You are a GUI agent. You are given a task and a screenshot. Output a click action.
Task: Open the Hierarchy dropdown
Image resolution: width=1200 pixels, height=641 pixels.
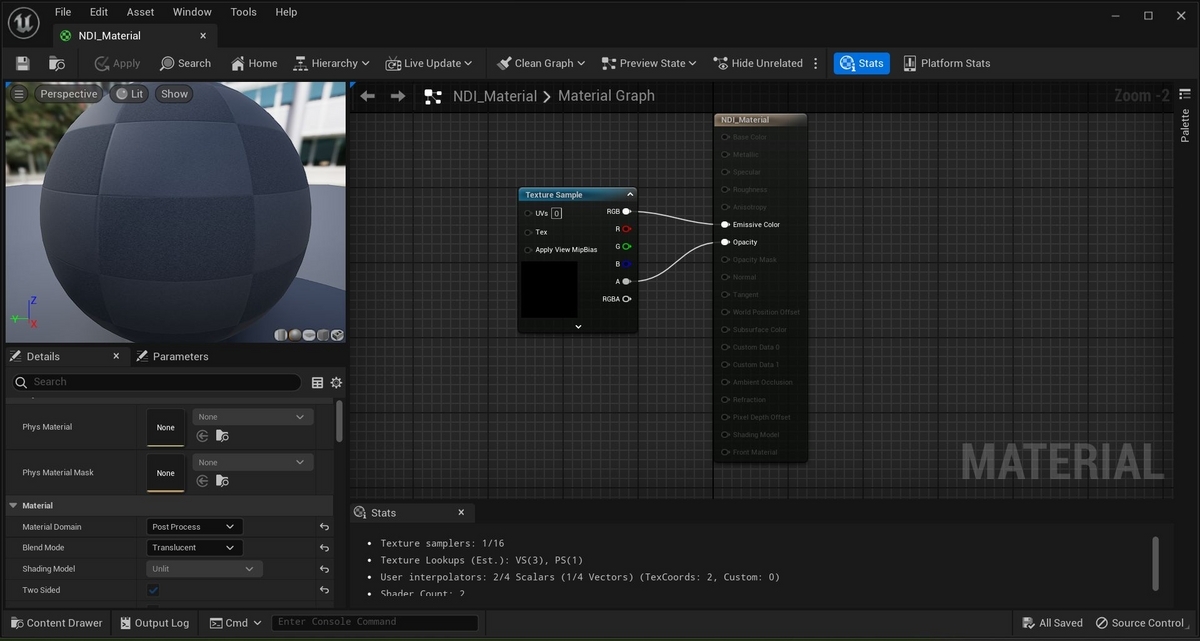(x=332, y=63)
